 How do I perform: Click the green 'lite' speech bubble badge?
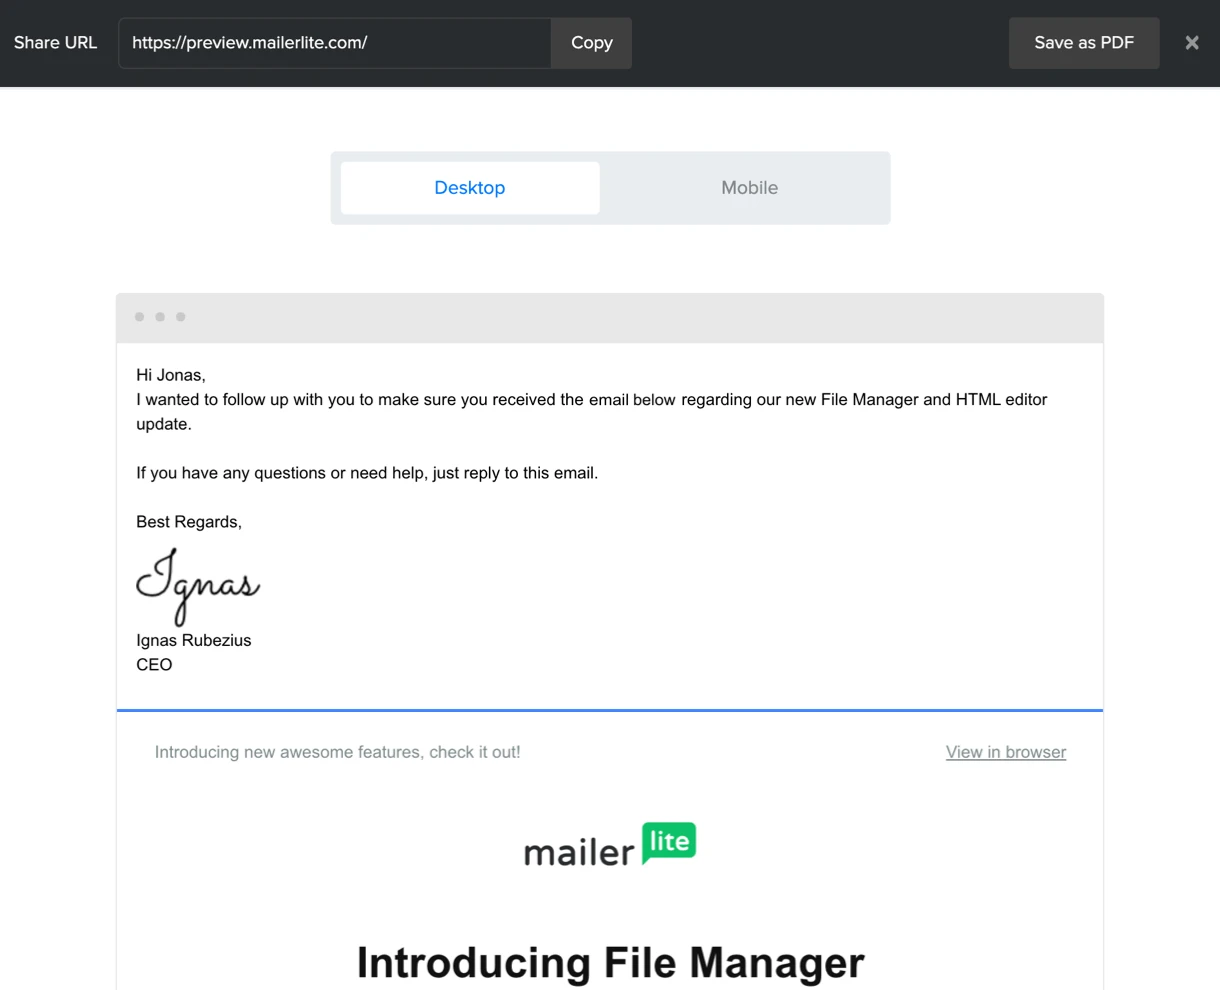coord(669,842)
